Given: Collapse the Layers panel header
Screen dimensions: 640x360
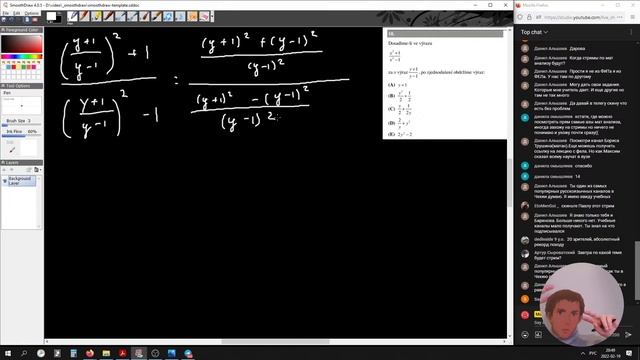Looking at the screenshot, I should [22, 162].
